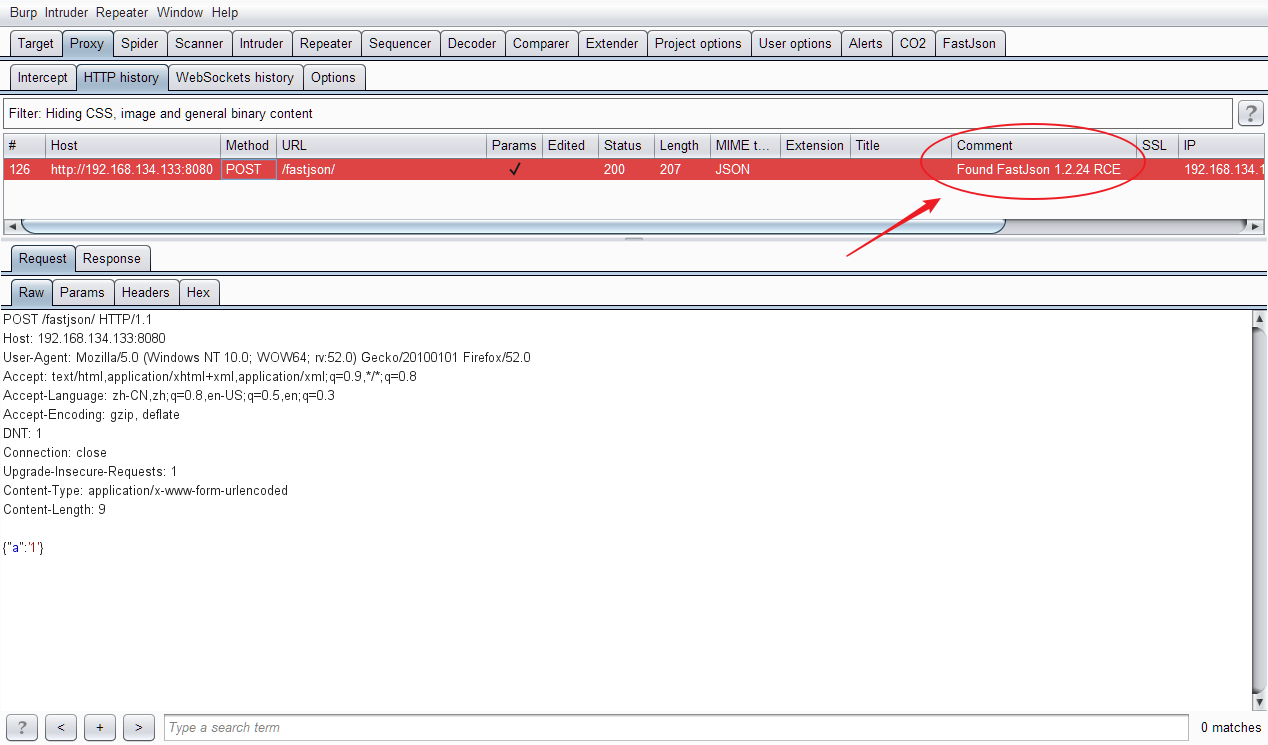The width and height of the screenshot is (1268, 745).
Task: Click the host http://192.168.134.133:8080 cell
Action: (x=132, y=169)
